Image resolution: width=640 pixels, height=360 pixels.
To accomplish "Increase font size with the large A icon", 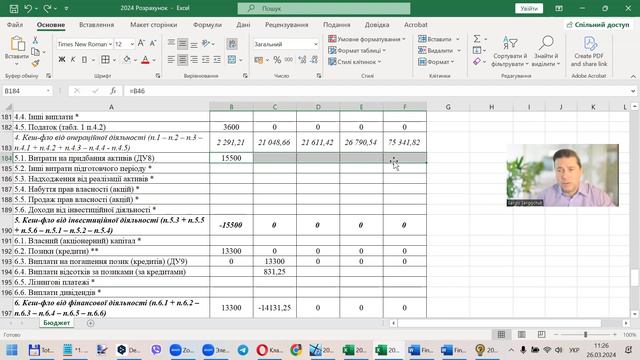I will tap(141, 43).
